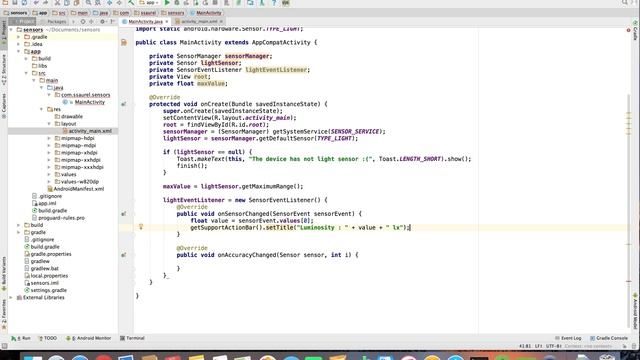This screenshot has height=360, width=640.
Task: Click the java breadcrumb in navigation bar
Action: pos(101,13)
